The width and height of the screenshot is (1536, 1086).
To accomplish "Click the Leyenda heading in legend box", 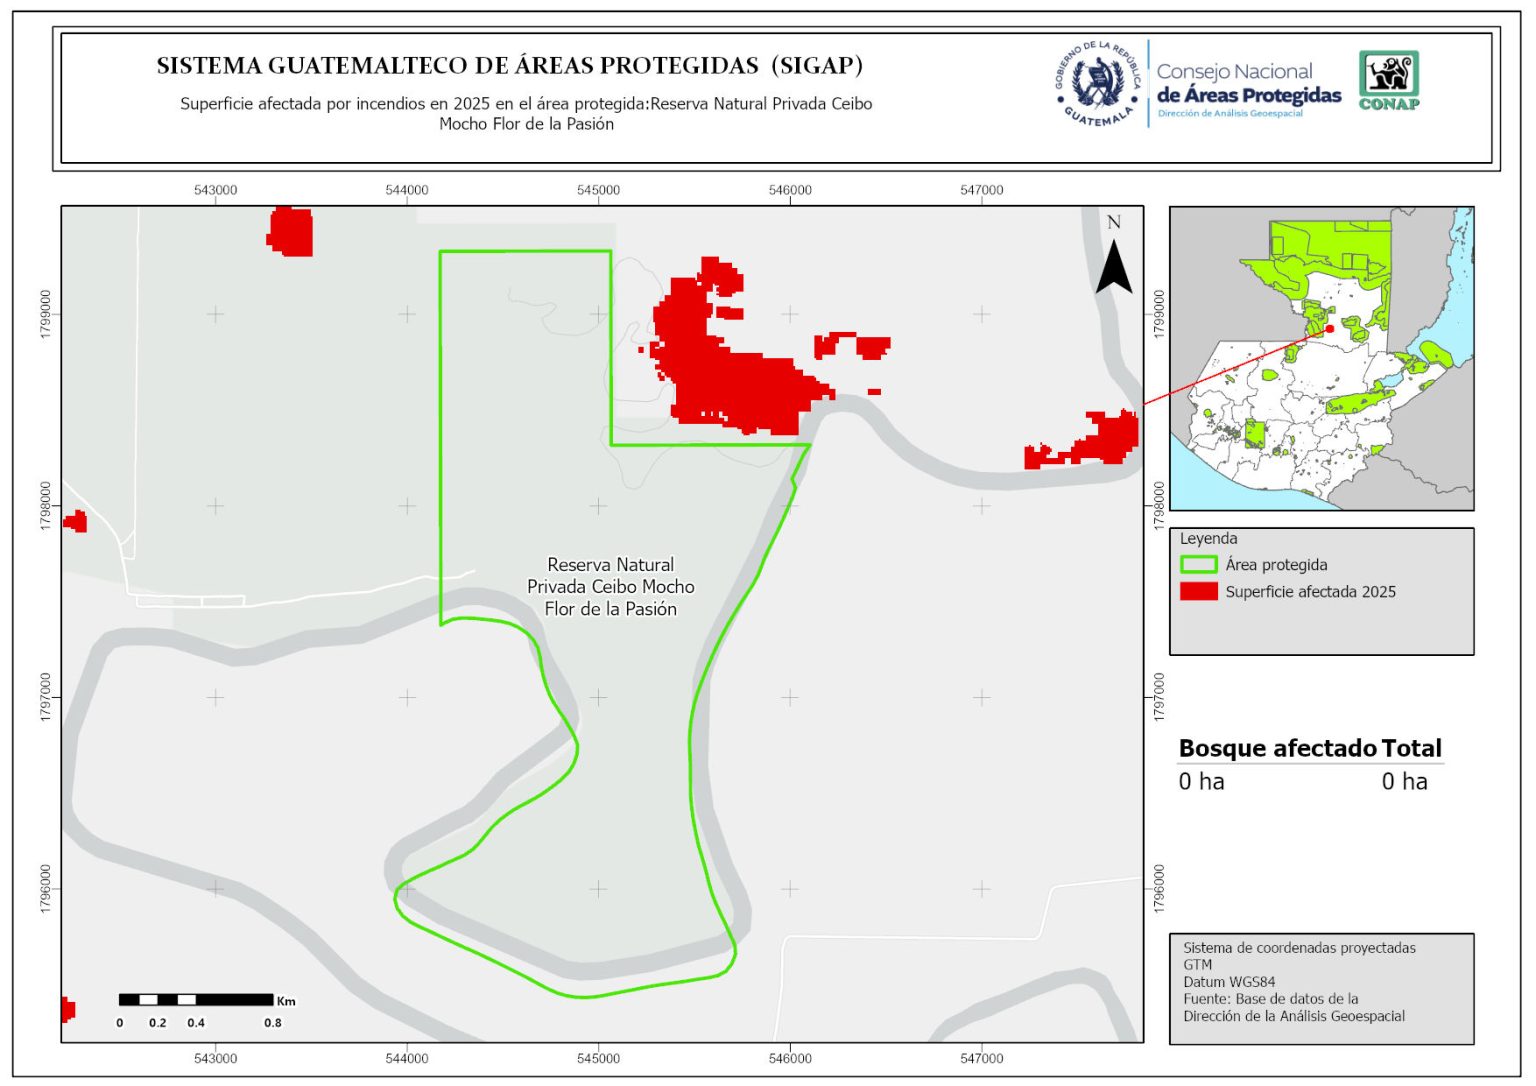I will click(x=1208, y=538).
